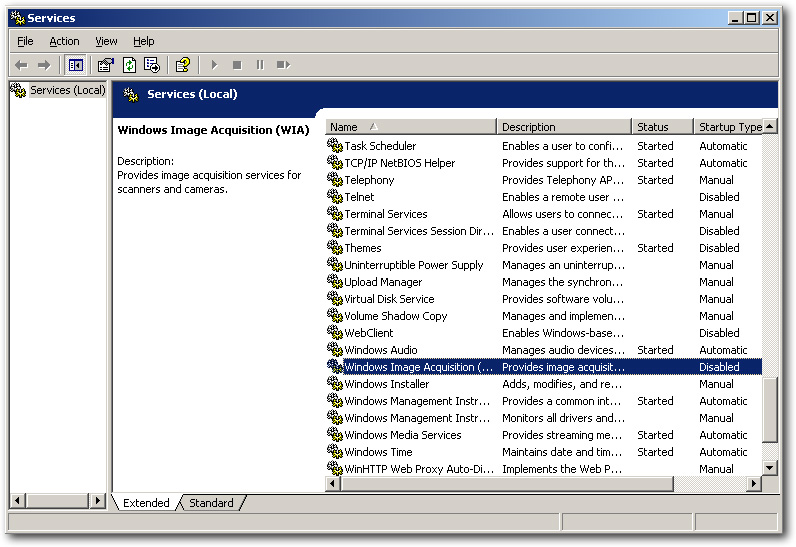
Task: Click the tree pane scroll left arrow
Action: pos(18,501)
